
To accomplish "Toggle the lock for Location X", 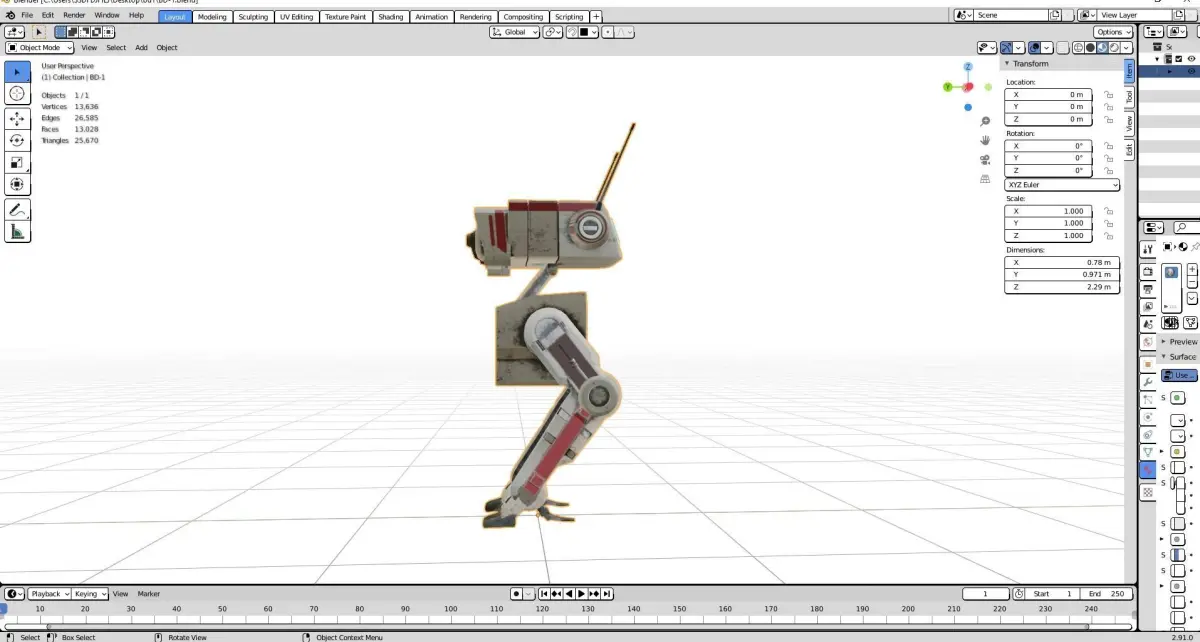I will [1108, 94].
